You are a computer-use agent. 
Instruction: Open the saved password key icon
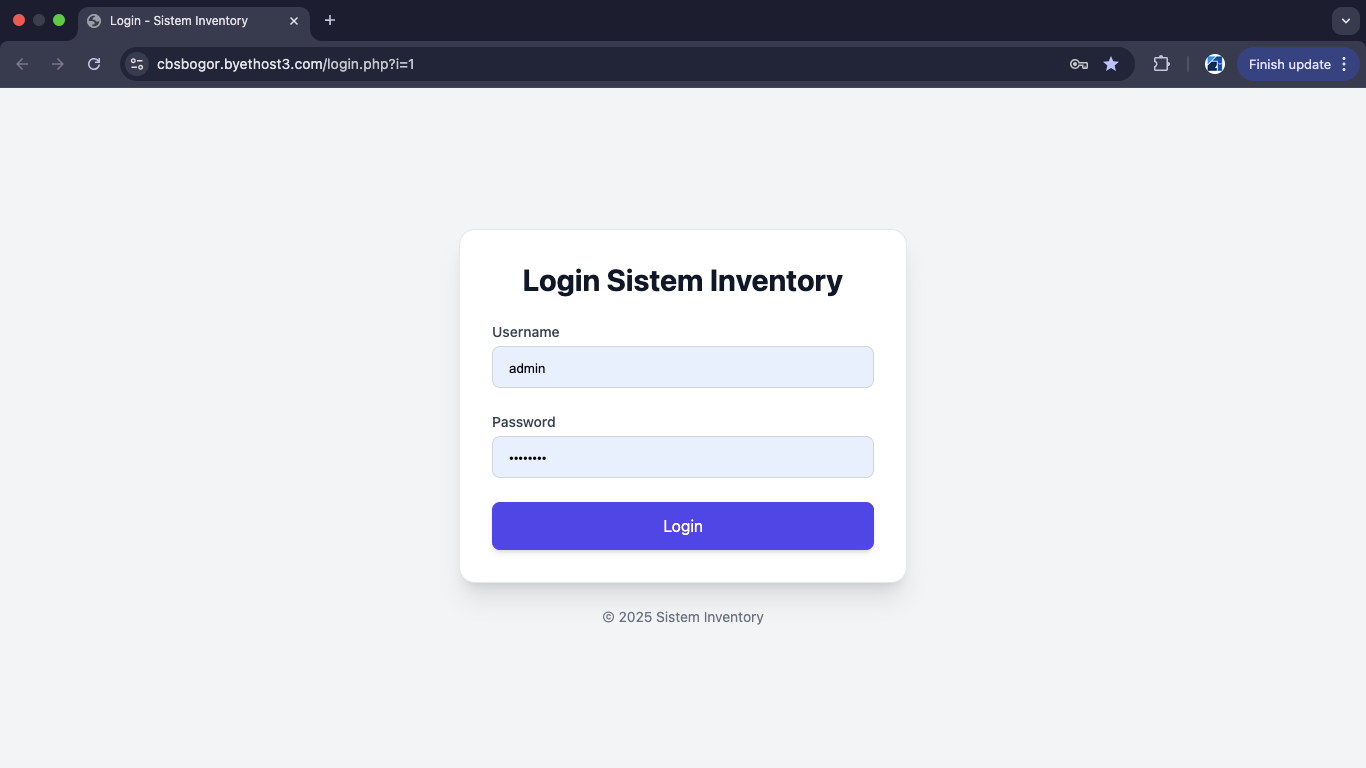click(x=1078, y=64)
